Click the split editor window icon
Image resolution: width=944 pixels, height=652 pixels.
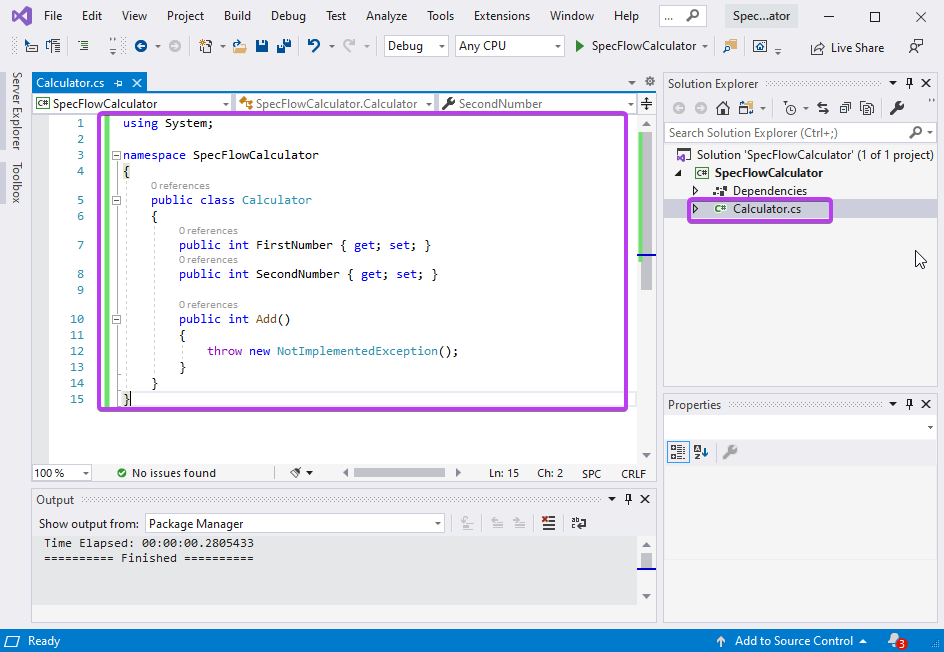pos(647,104)
